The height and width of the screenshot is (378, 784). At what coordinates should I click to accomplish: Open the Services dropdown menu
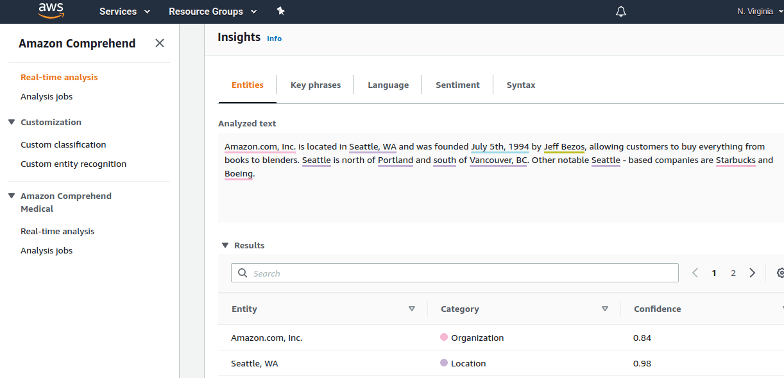click(x=124, y=11)
